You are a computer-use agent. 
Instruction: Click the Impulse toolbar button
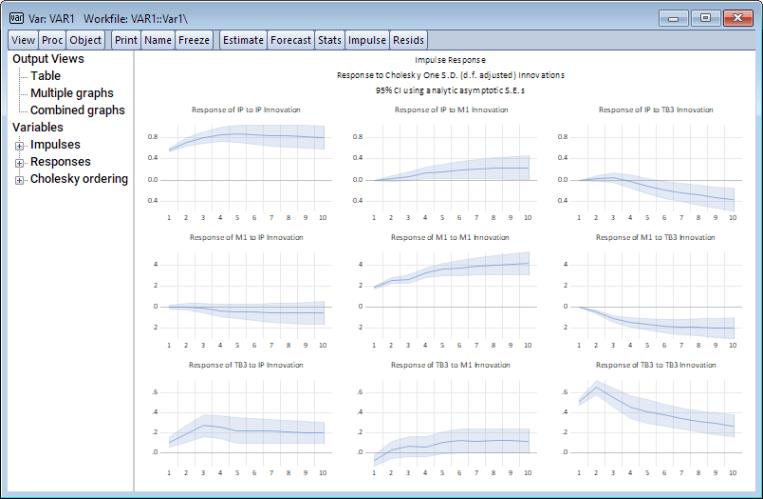tap(366, 40)
